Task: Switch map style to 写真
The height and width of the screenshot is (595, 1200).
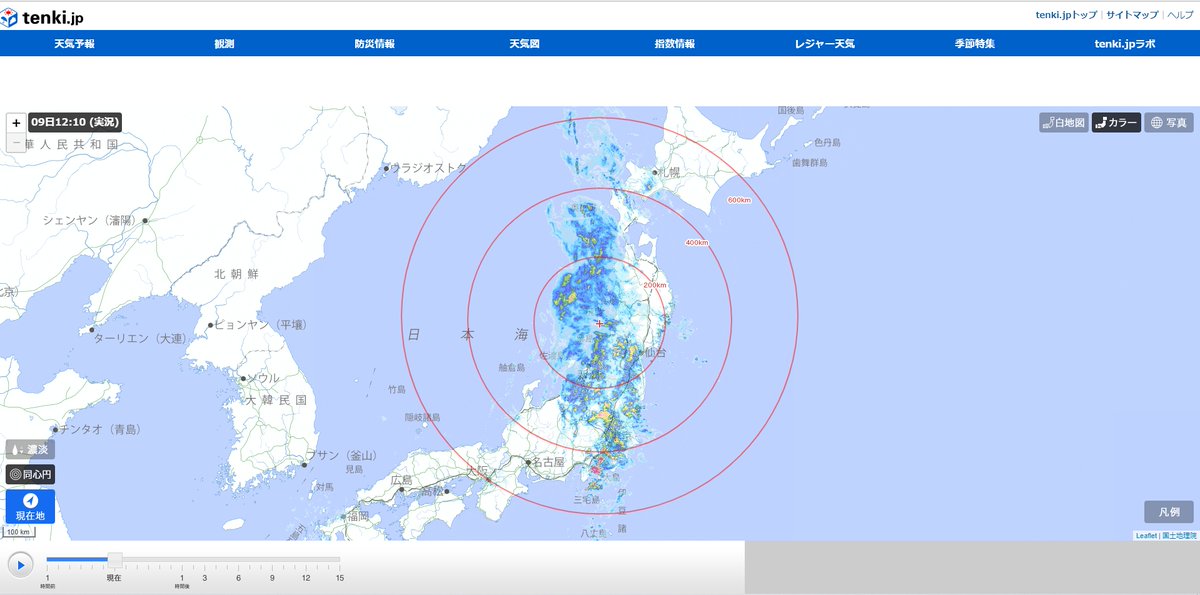Action: tap(1169, 123)
